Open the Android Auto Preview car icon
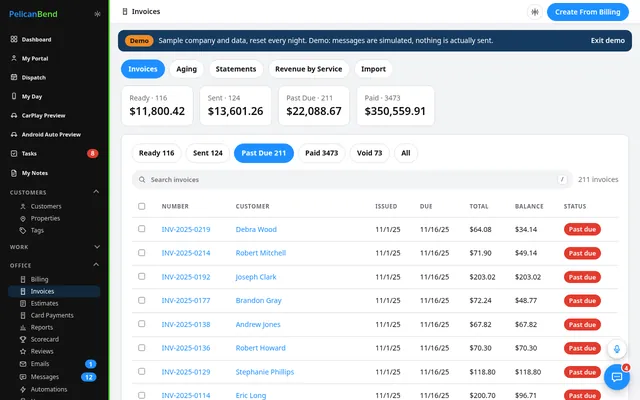Image resolution: width=640 pixels, height=400 pixels. 14,134
